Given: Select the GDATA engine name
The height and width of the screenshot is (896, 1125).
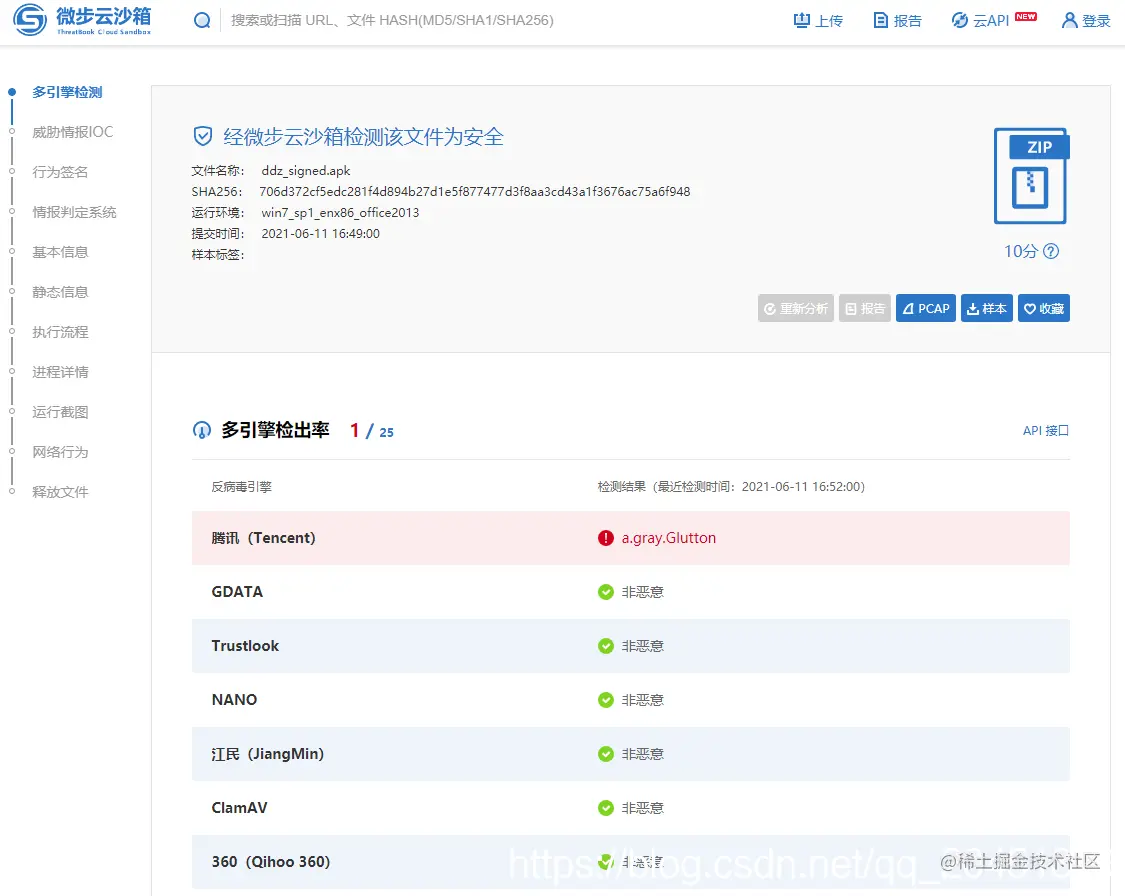Looking at the screenshot, I should click(x=237, y=592).
